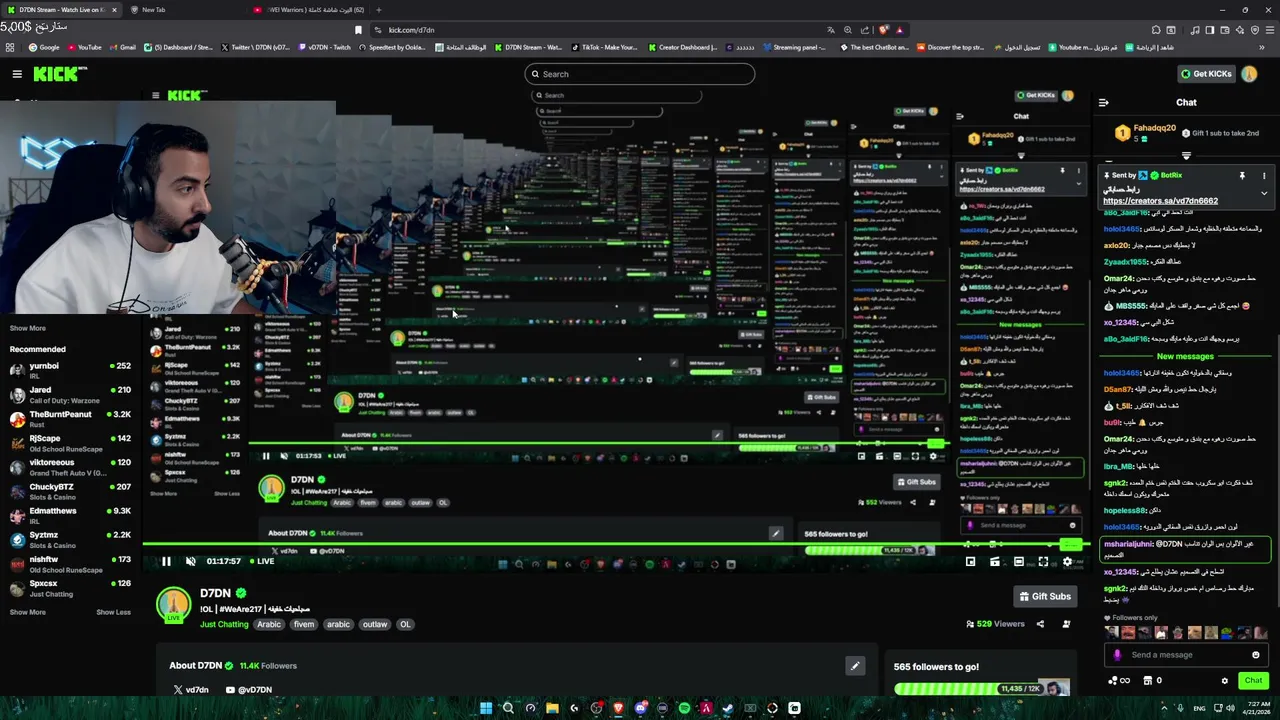This screenshot has width=1280, height=720.
Task: Enter fullscreen mode on the player
Action: (x=1043, y=562)
